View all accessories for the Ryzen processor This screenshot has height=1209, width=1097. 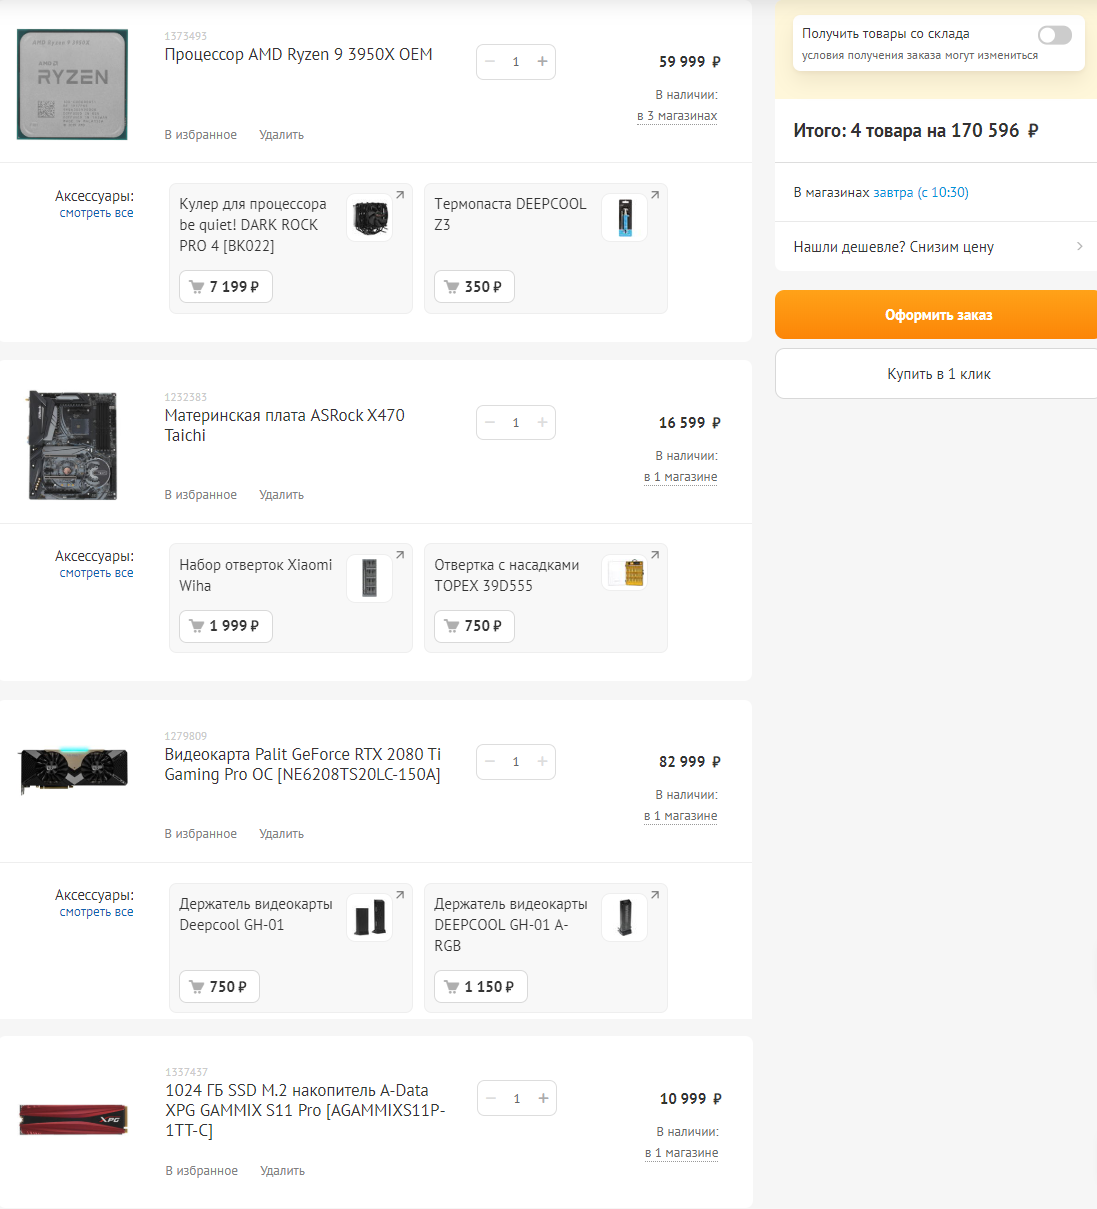point(96,213)
